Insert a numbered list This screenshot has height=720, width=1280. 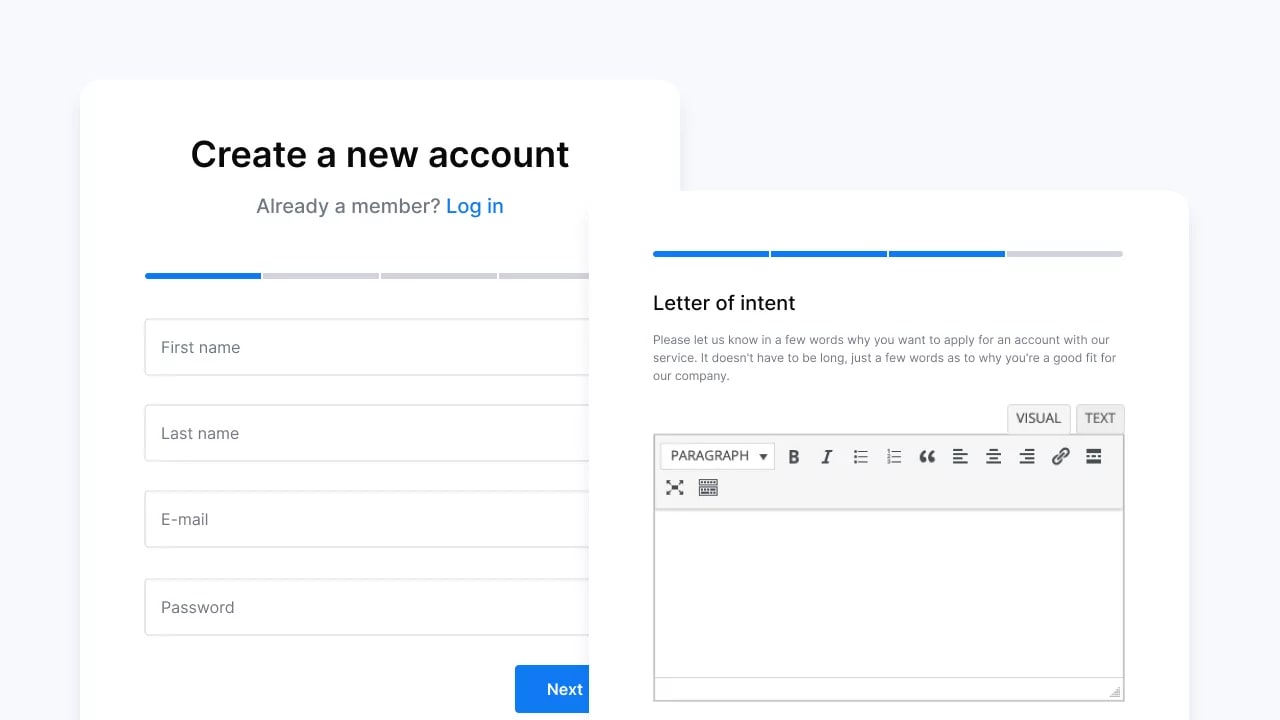tap(894, 457)
